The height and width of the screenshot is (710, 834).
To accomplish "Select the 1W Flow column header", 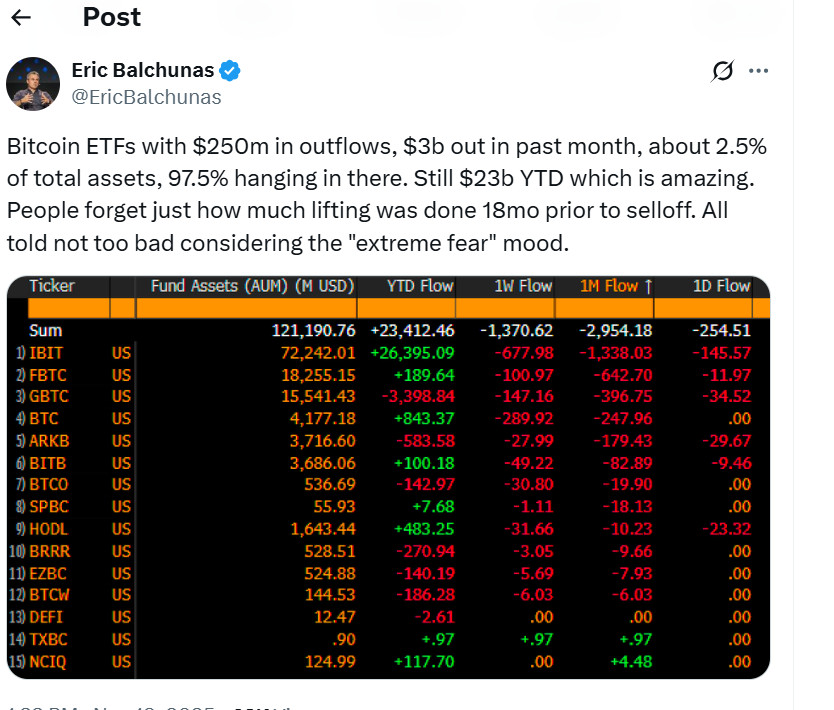I will pos(523,286).
